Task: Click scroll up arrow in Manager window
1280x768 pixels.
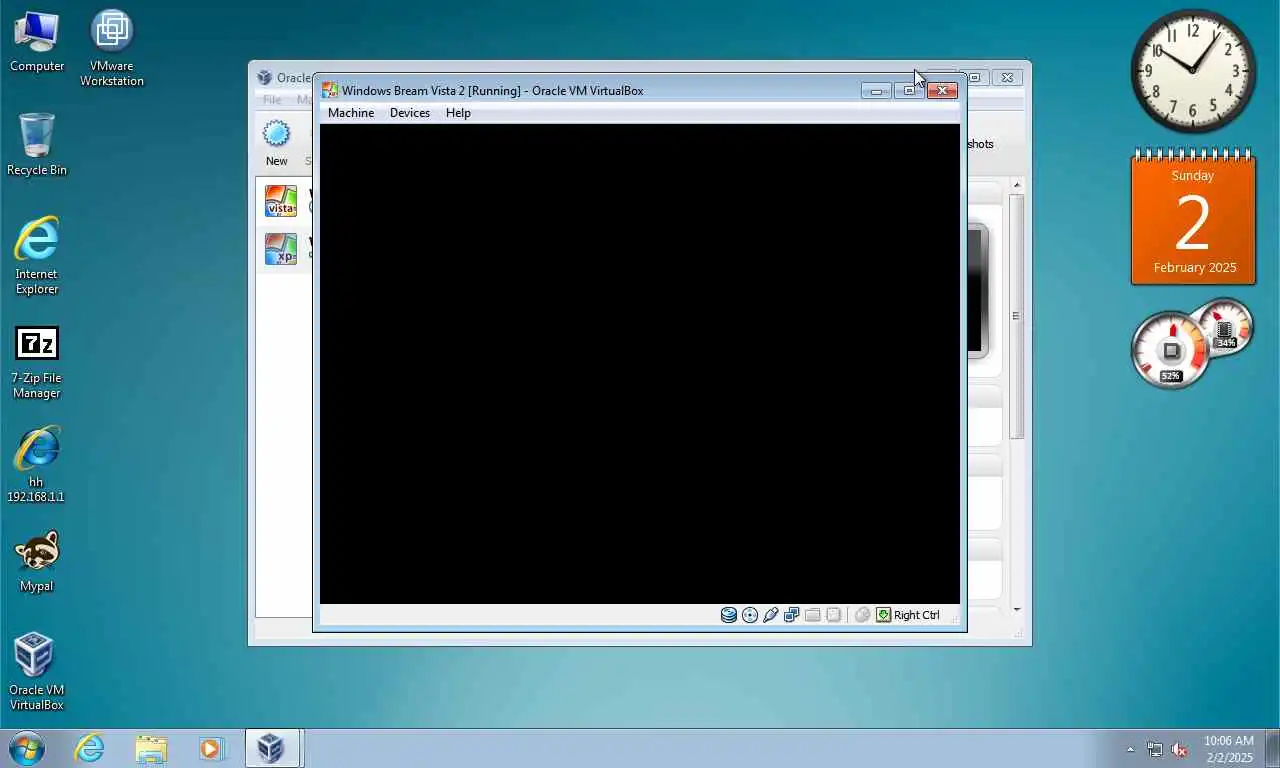Action: 1017,185
